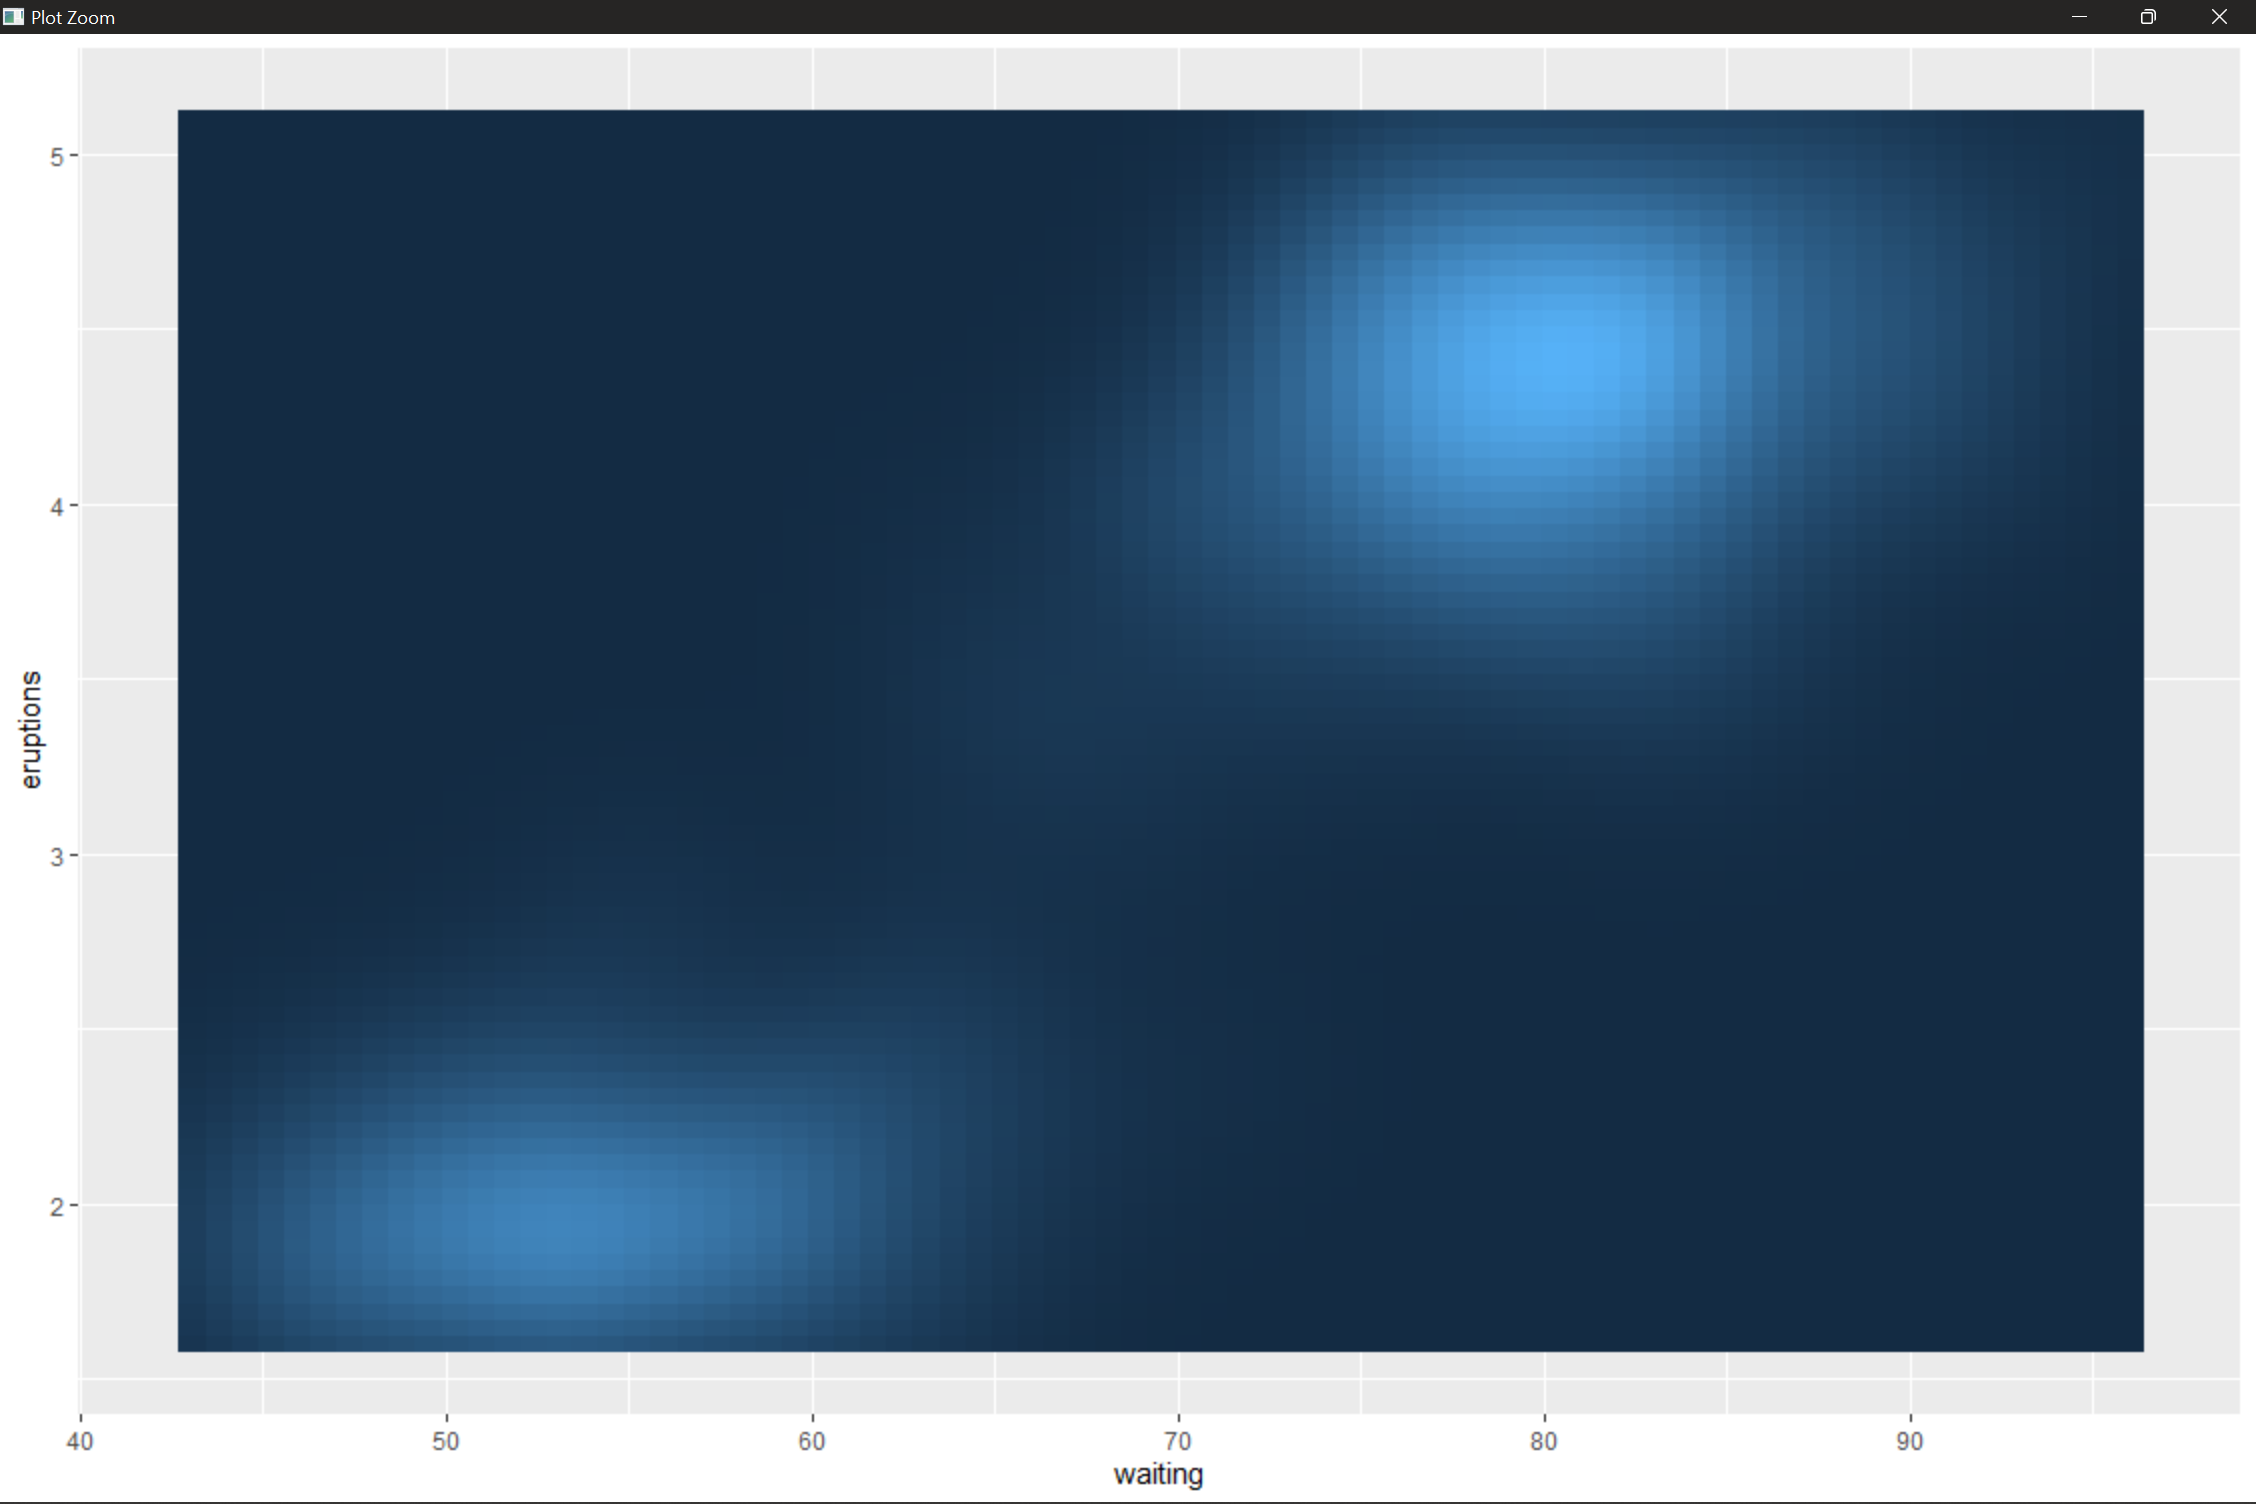
Task: Click the x-axis tick label 50
Action: click(x=446, y=1441)
